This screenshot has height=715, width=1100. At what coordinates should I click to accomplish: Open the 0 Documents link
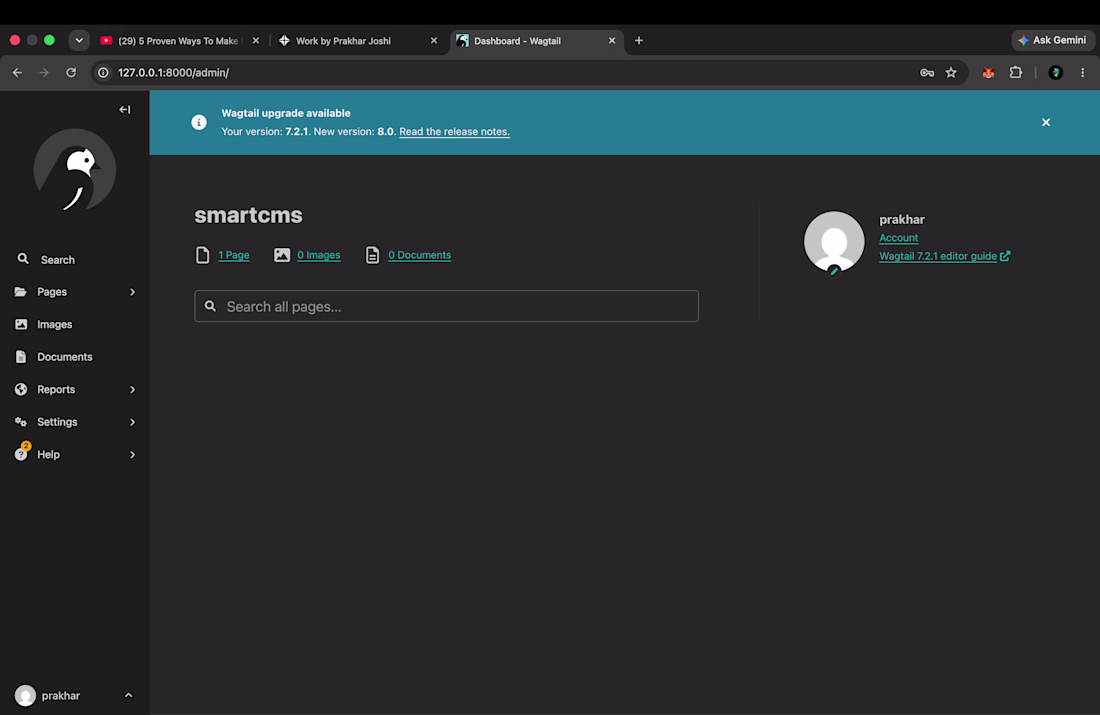[x=420, y=255]
